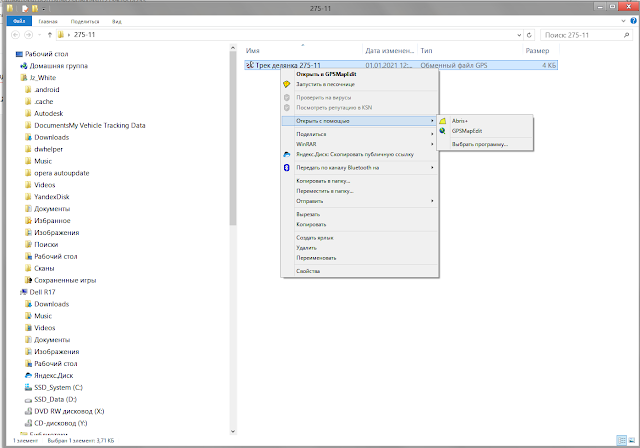Click the Back navigation arrow
Viewport: 640px width, 448px height.
coord(16,35)
